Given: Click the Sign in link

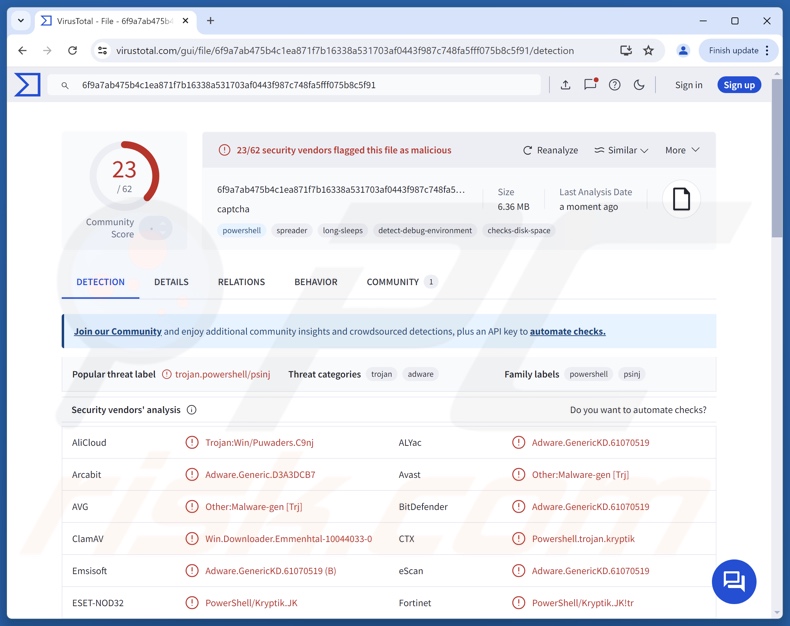Looking at the screenshot, I should (x=688, y=85).
